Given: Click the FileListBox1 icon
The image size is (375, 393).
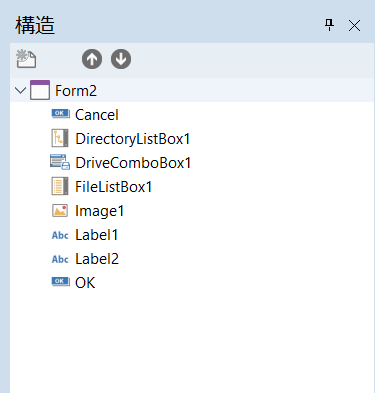Looking at the screenshot, I should pyautogui.click(x=60, y=186).
